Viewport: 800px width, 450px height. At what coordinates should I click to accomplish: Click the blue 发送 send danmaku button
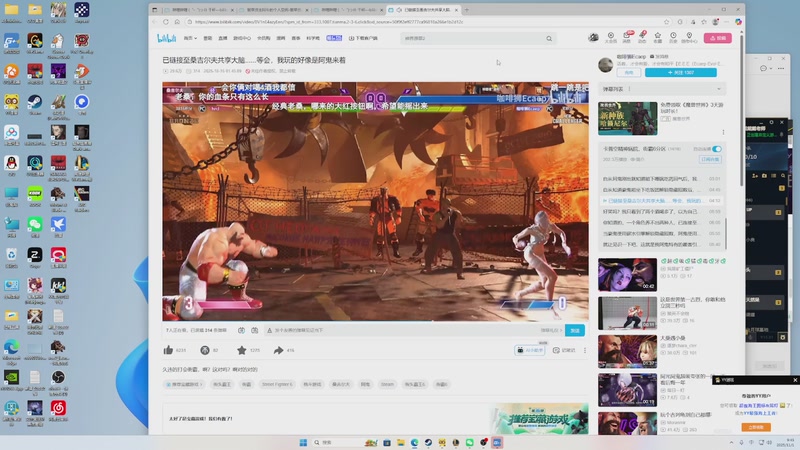point(575,330)
